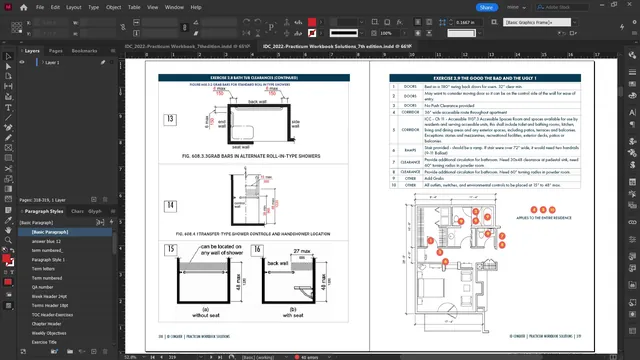Viewport: 640px width, 360px height.
Task: Open the Object menu
Action: pos(113,7)
